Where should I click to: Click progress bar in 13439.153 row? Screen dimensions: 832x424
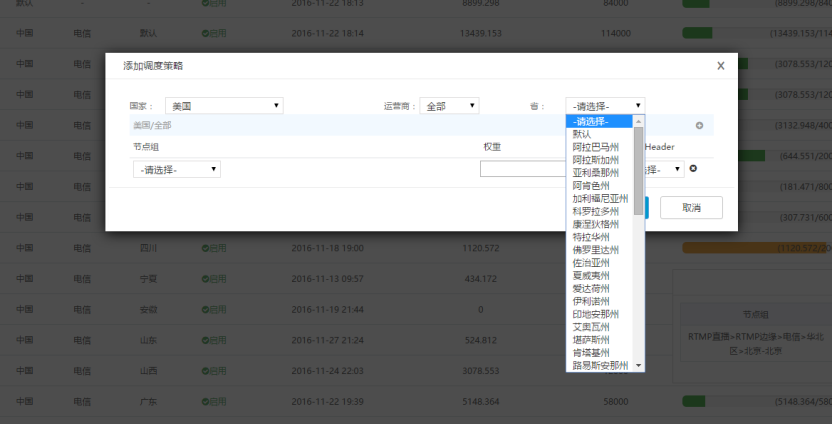point(697,33)
